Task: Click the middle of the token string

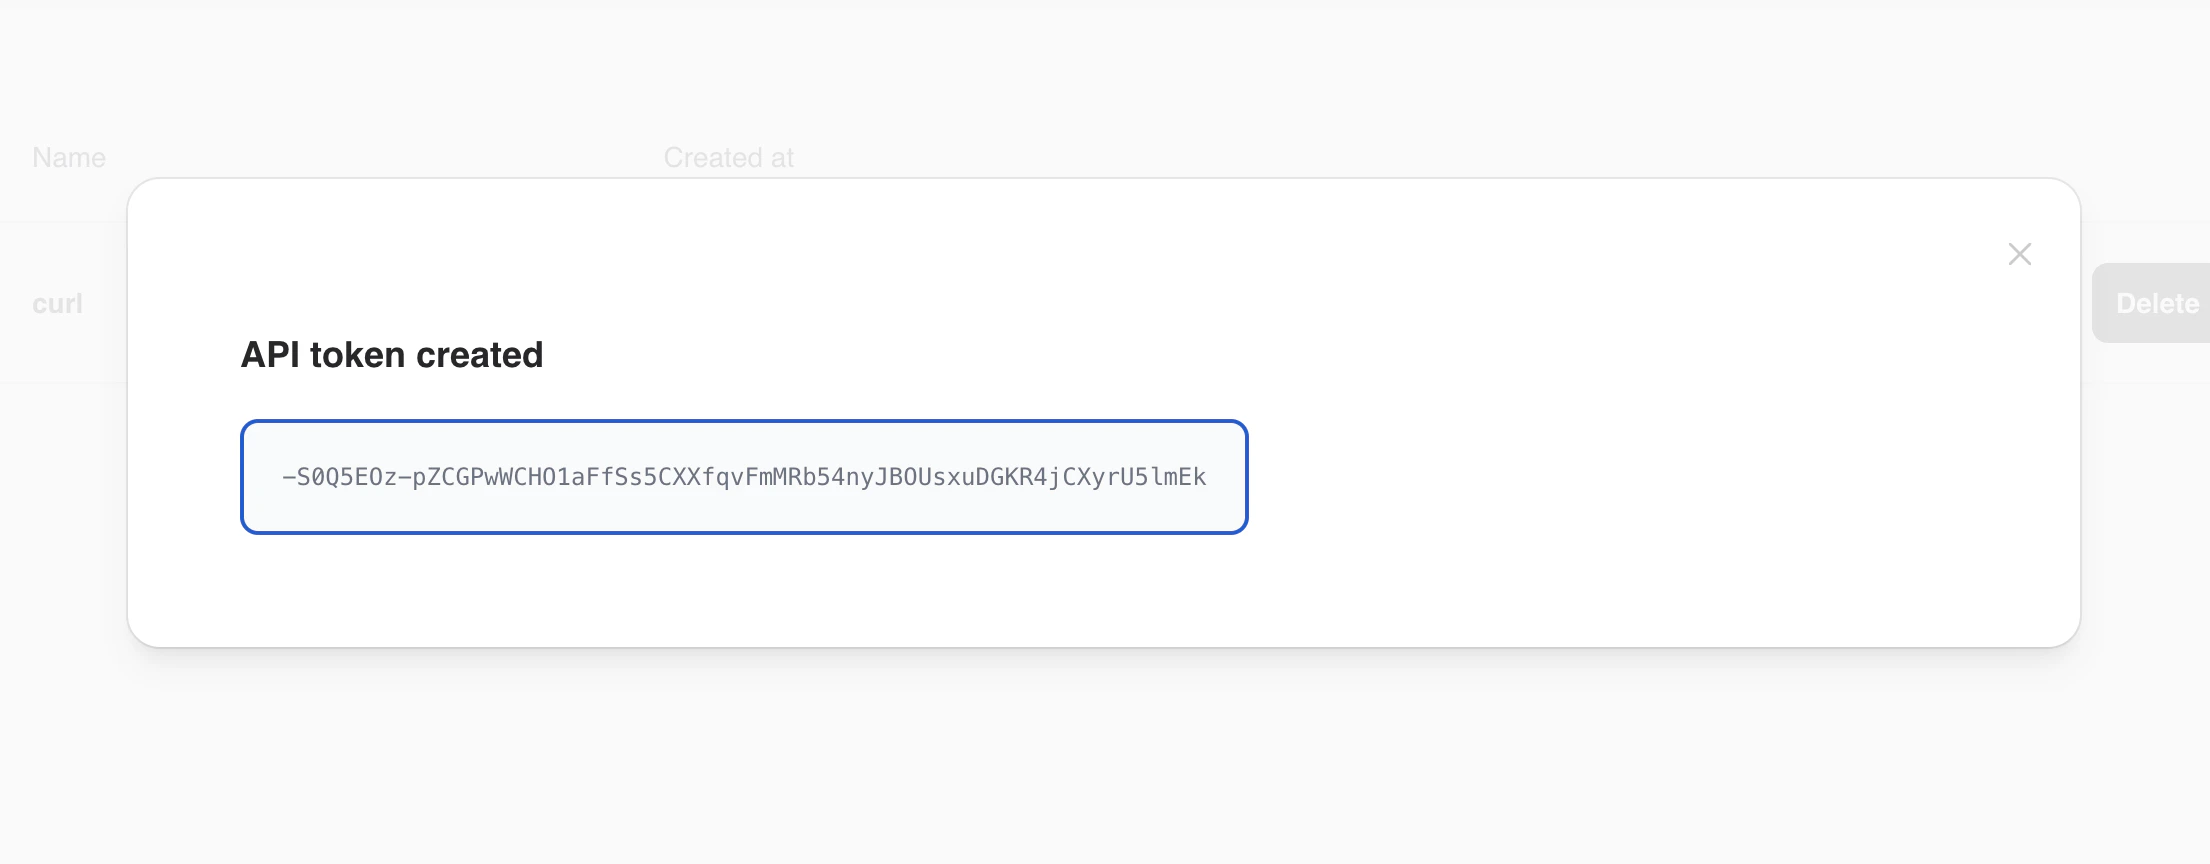Action: (x=744, y=477)
